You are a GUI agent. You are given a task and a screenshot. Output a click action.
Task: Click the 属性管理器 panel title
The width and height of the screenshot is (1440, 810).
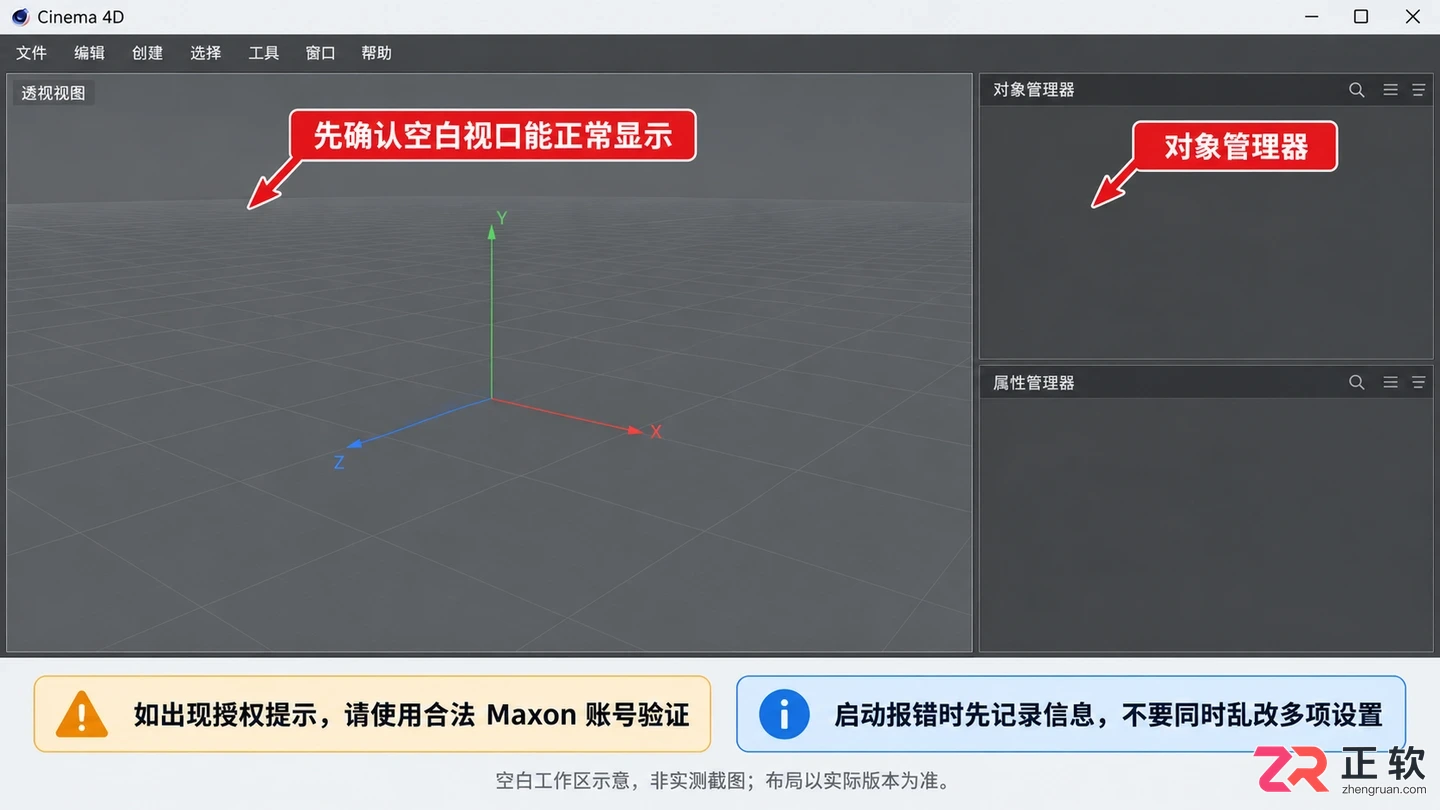click(x=1033, y=382)
